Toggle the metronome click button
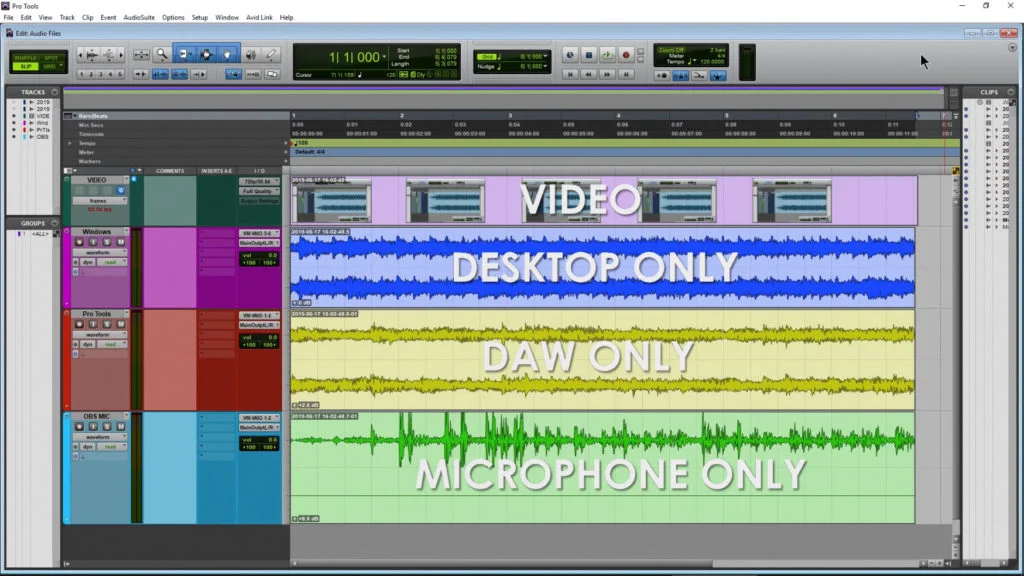1024x576 pixels. 680,76
